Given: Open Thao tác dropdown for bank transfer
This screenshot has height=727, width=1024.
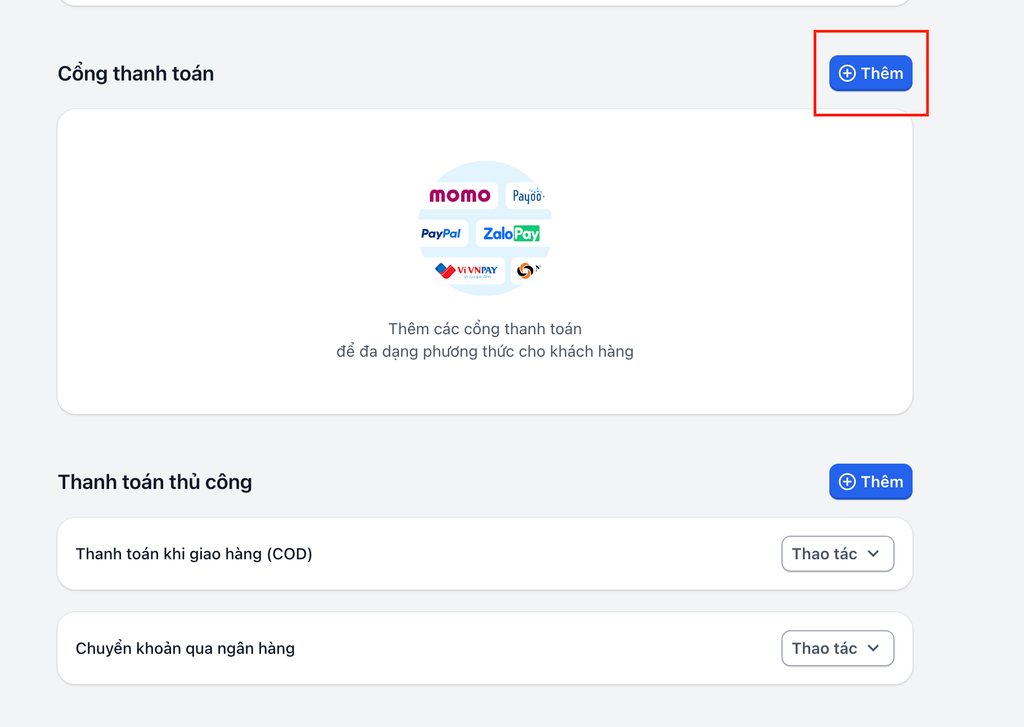Looking at the screenshot, I should tap(837, 649).
